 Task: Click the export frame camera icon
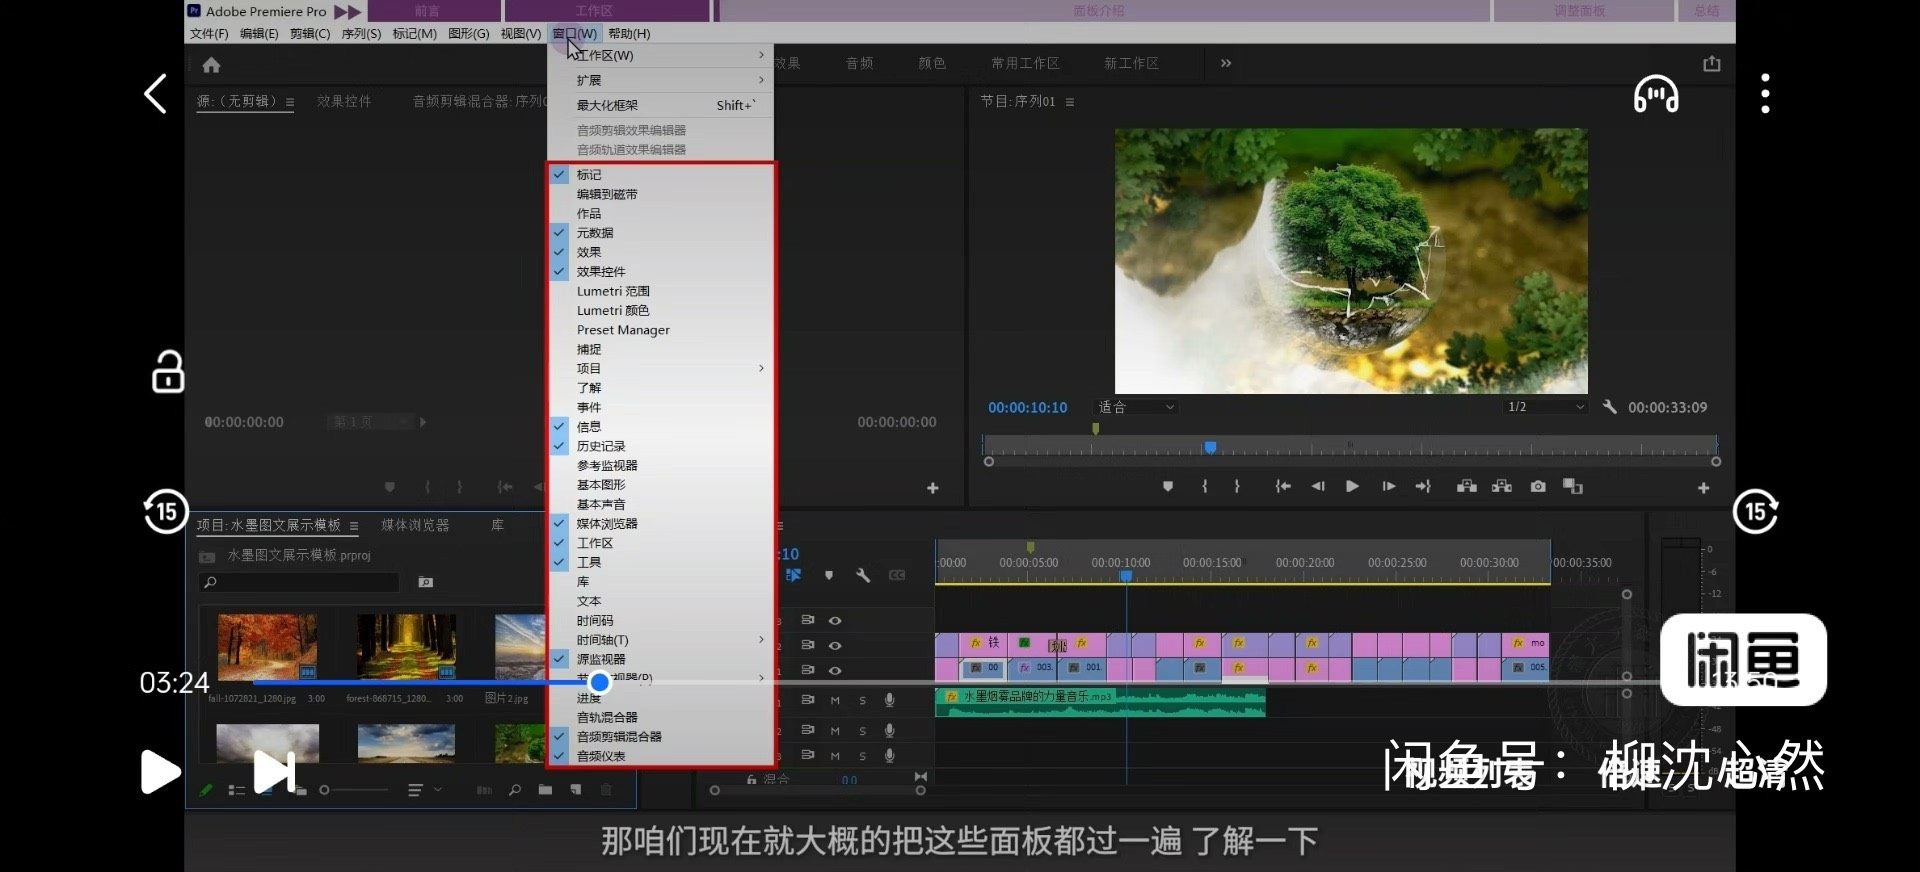coord(1538,487)
